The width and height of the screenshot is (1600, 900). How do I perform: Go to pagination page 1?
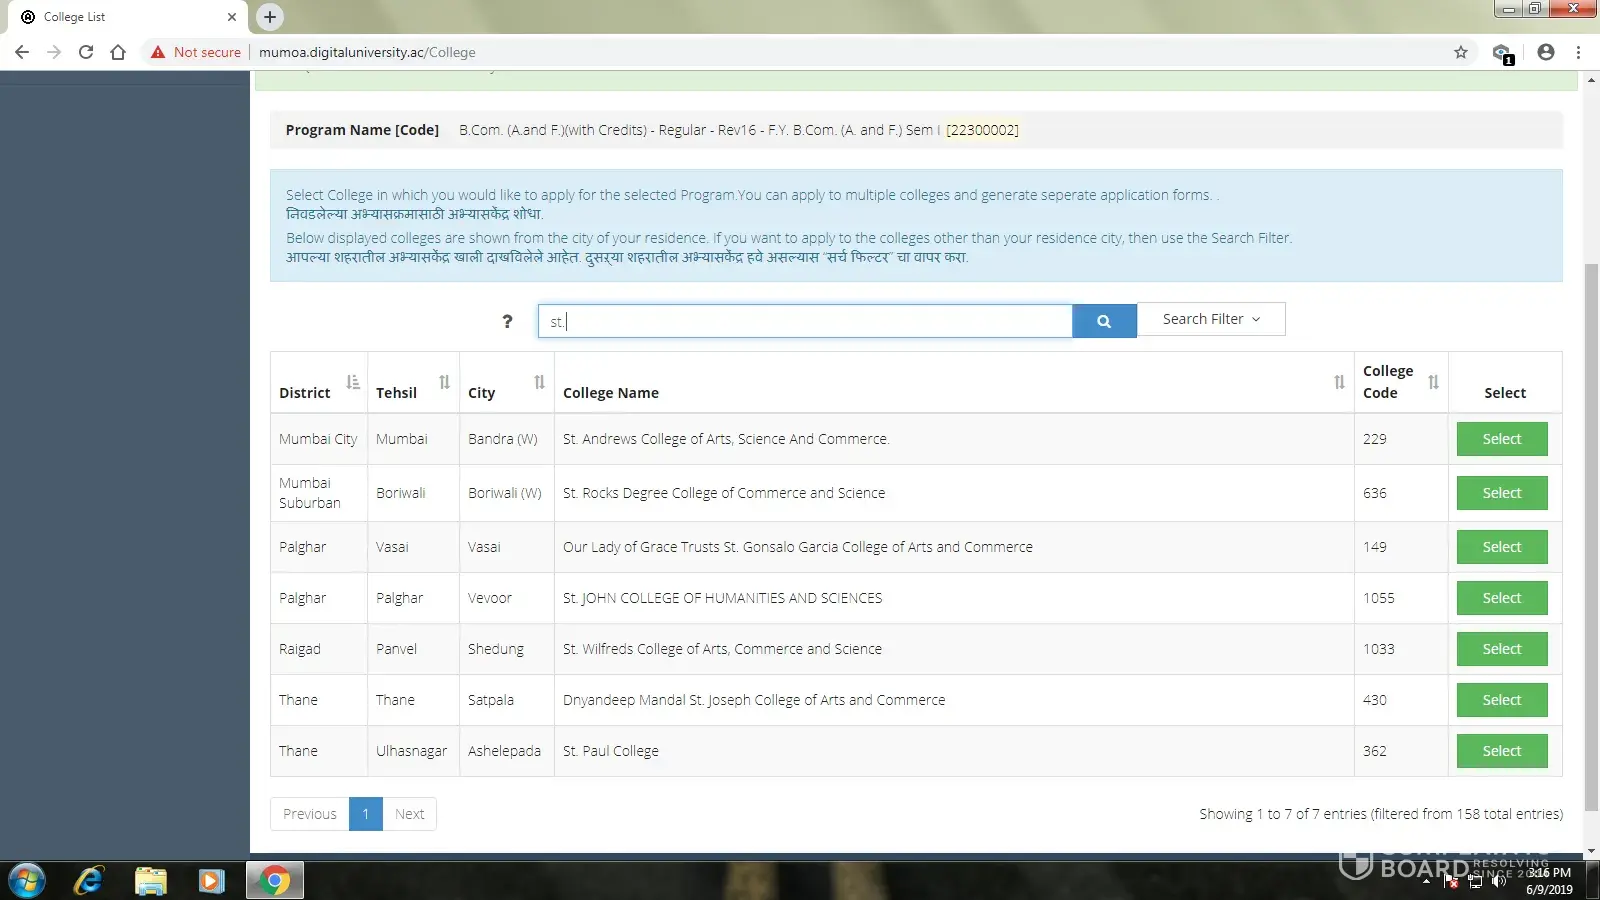[x=366, y=814]
